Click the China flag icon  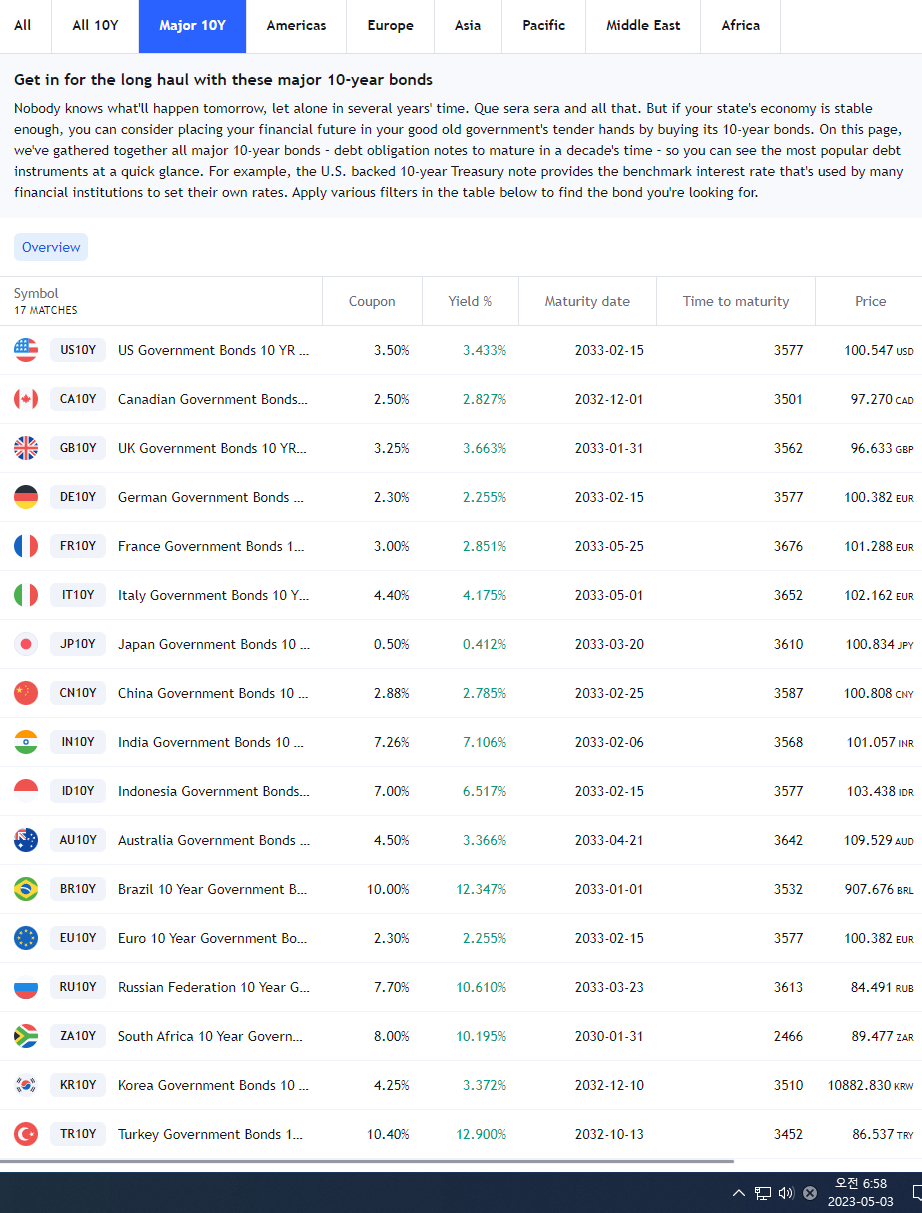click(x=26, y=693)
